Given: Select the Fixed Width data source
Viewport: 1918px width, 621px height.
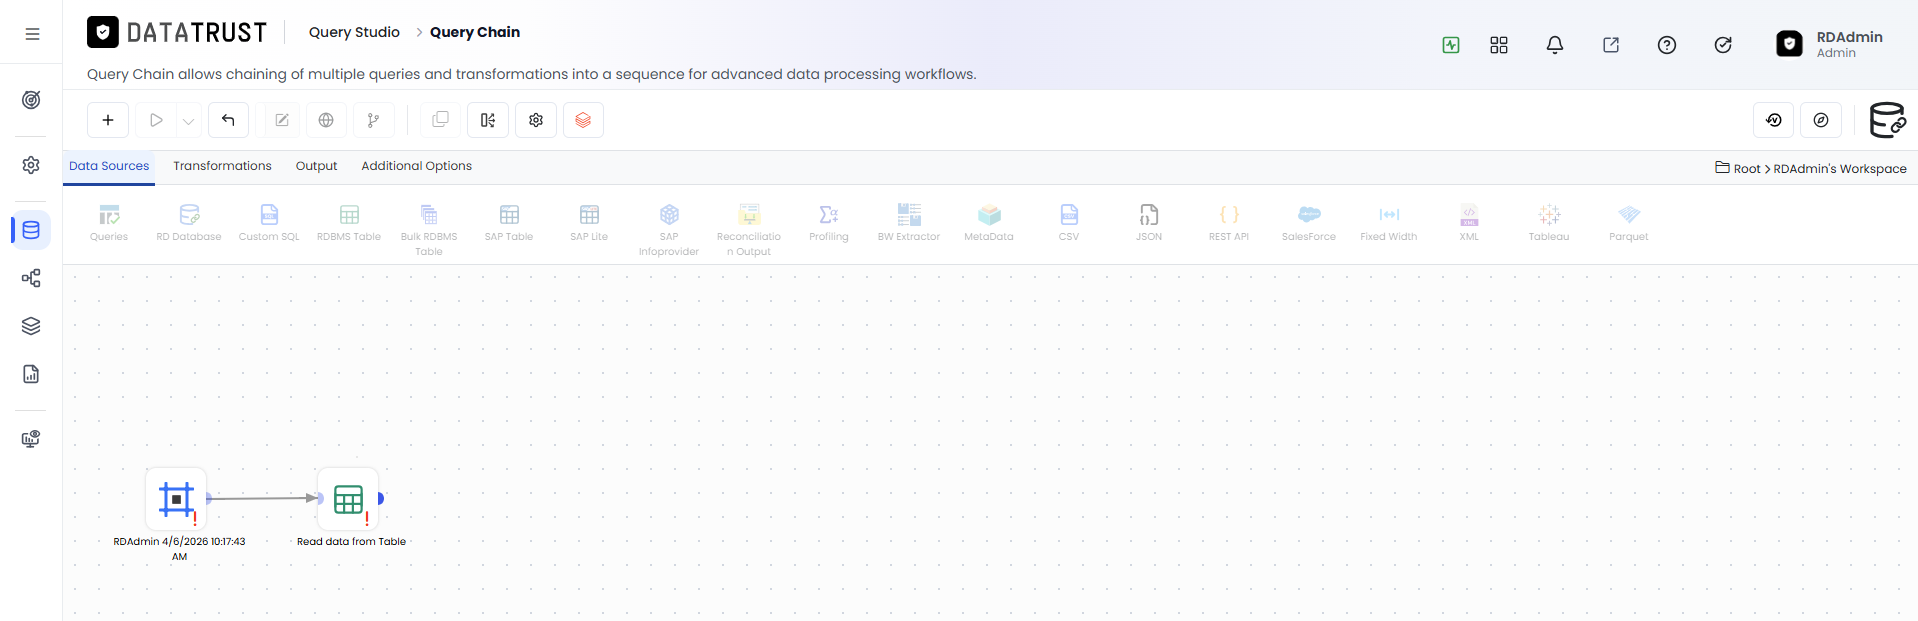Looking at the screenshot, I should [x=1389, y=223].
